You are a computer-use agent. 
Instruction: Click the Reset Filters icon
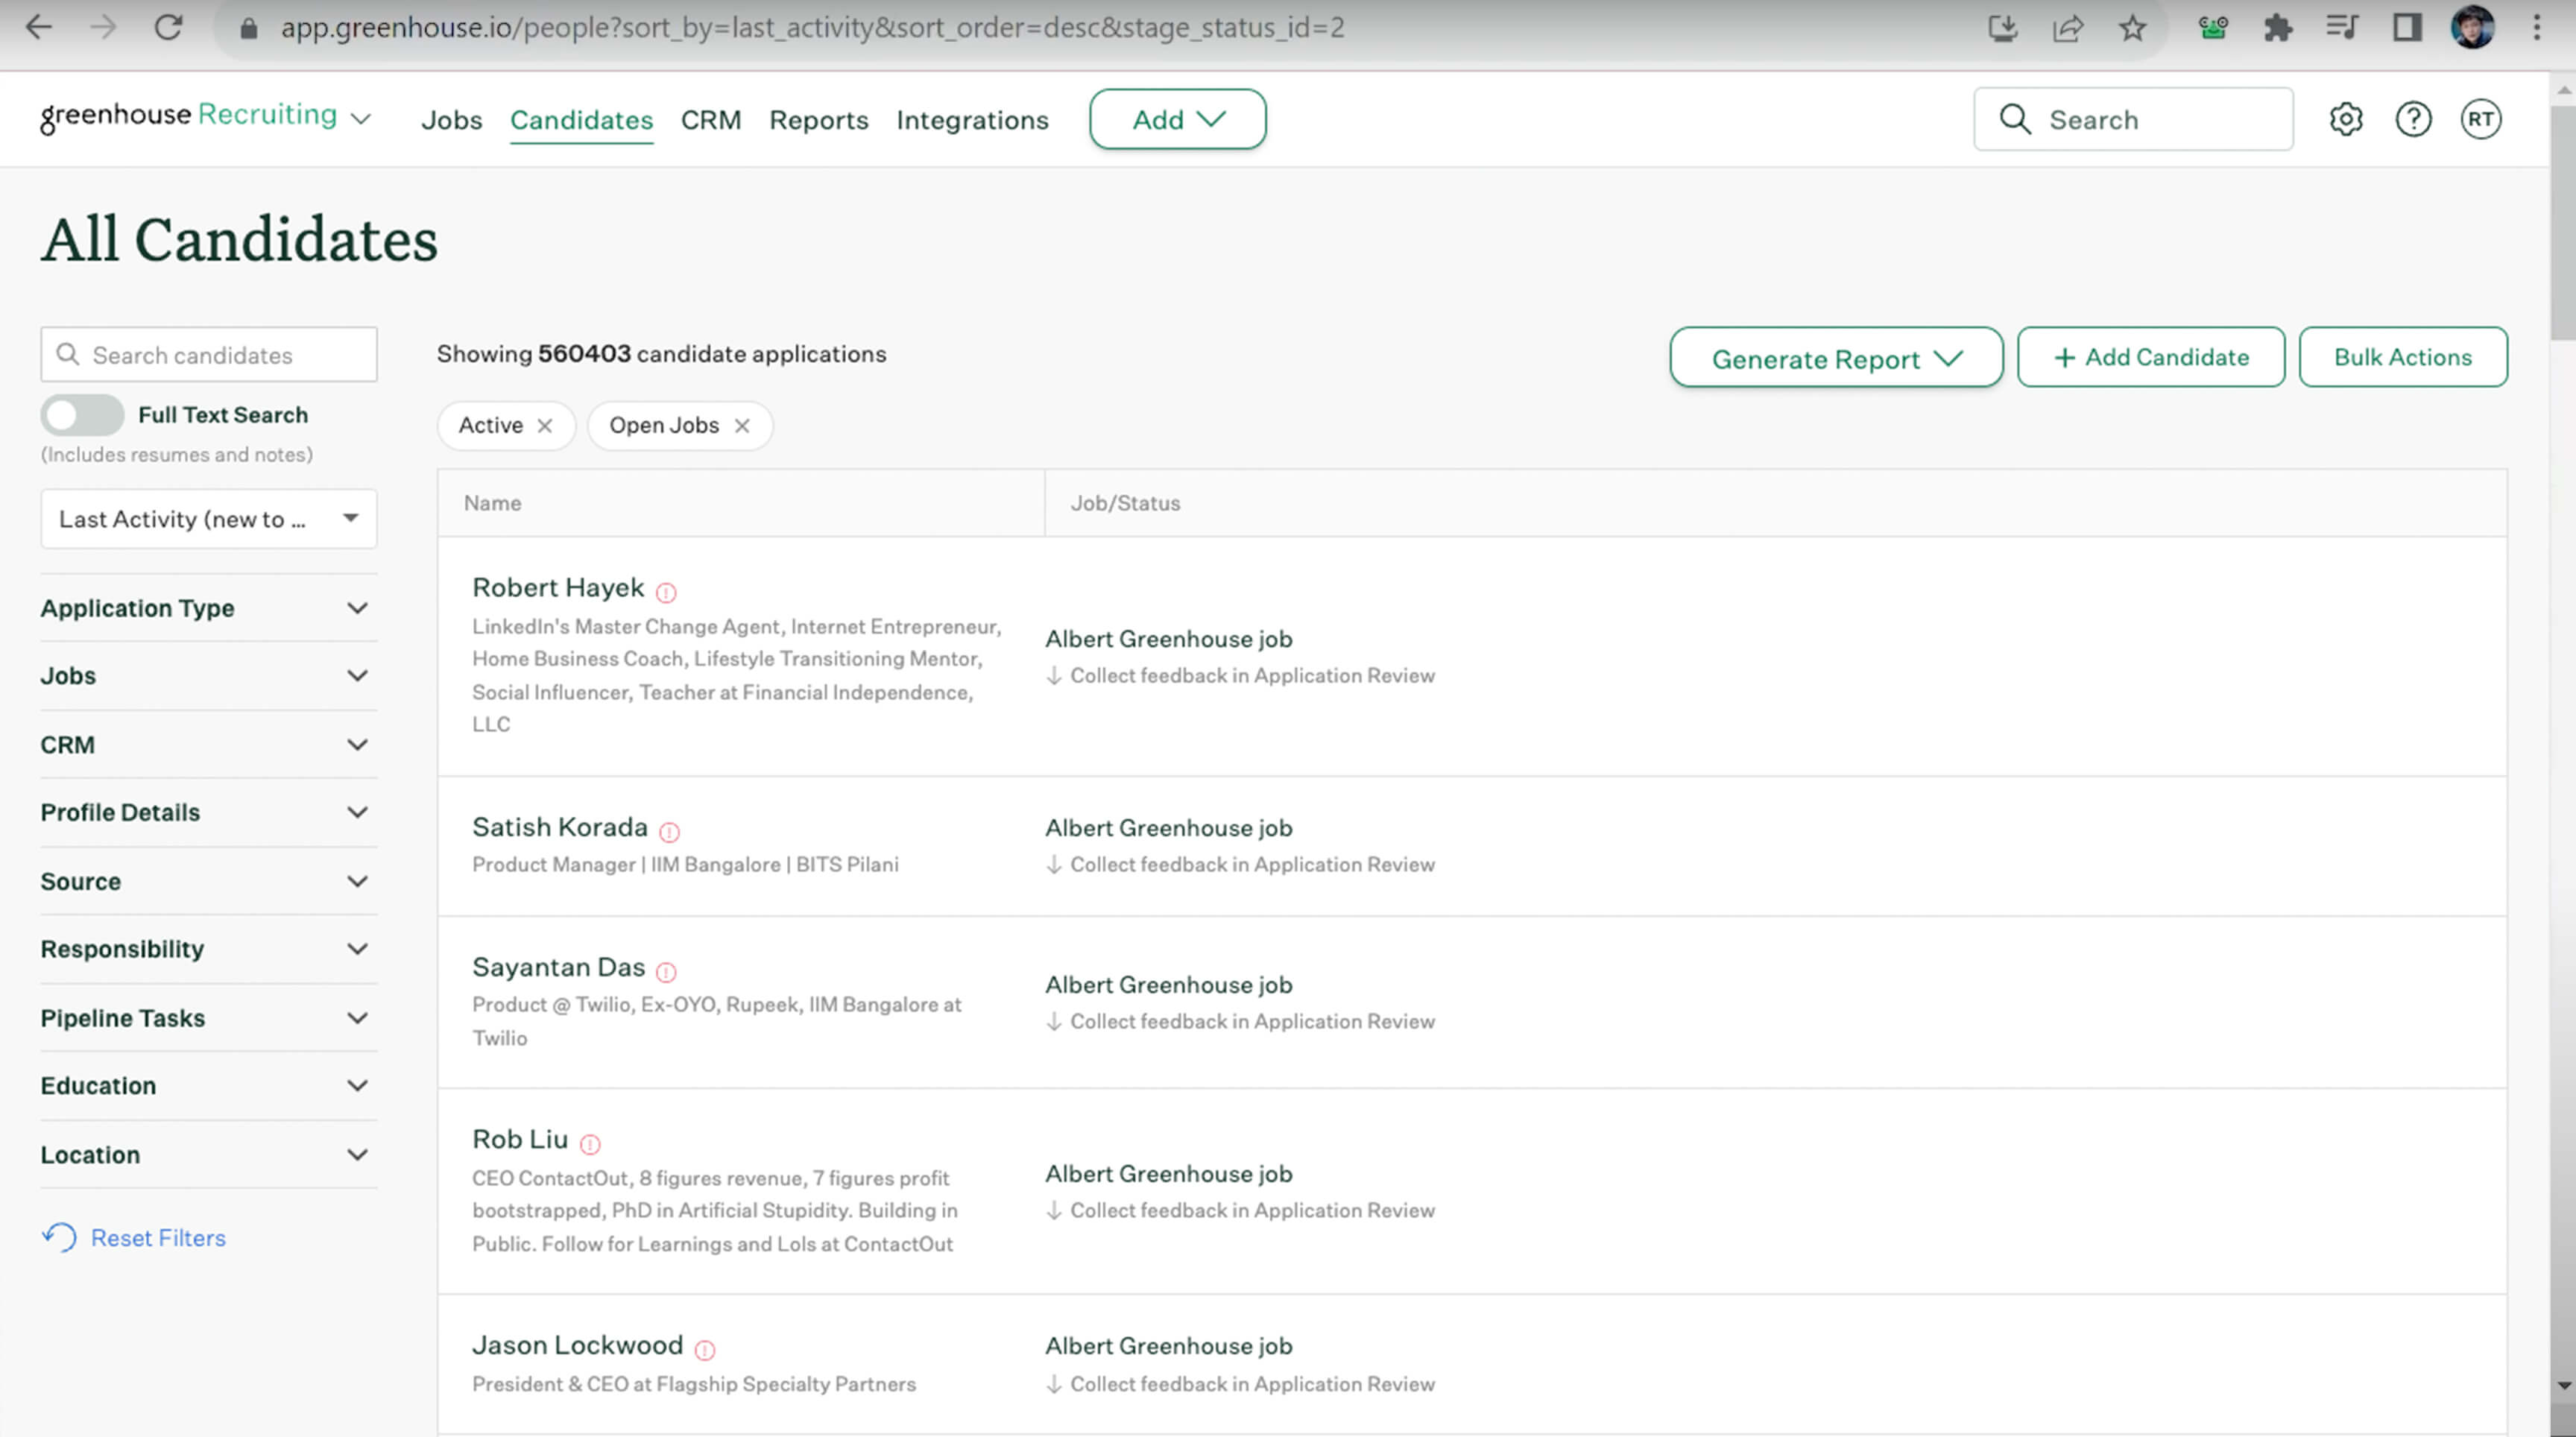pos(59,1237)
